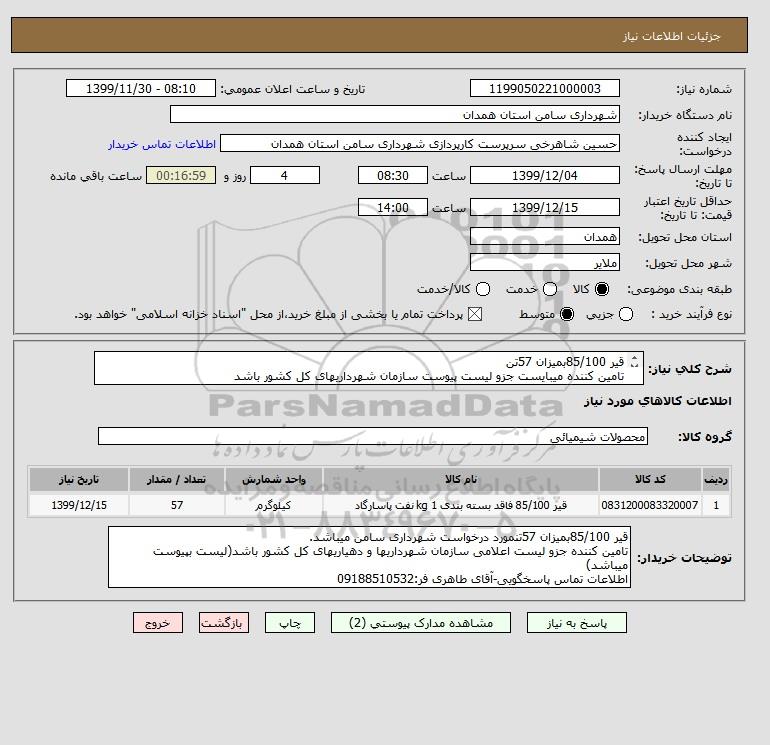Click unit cell کیلوگرم
This screenshot has width=770, height=745.
pos(274,505)
